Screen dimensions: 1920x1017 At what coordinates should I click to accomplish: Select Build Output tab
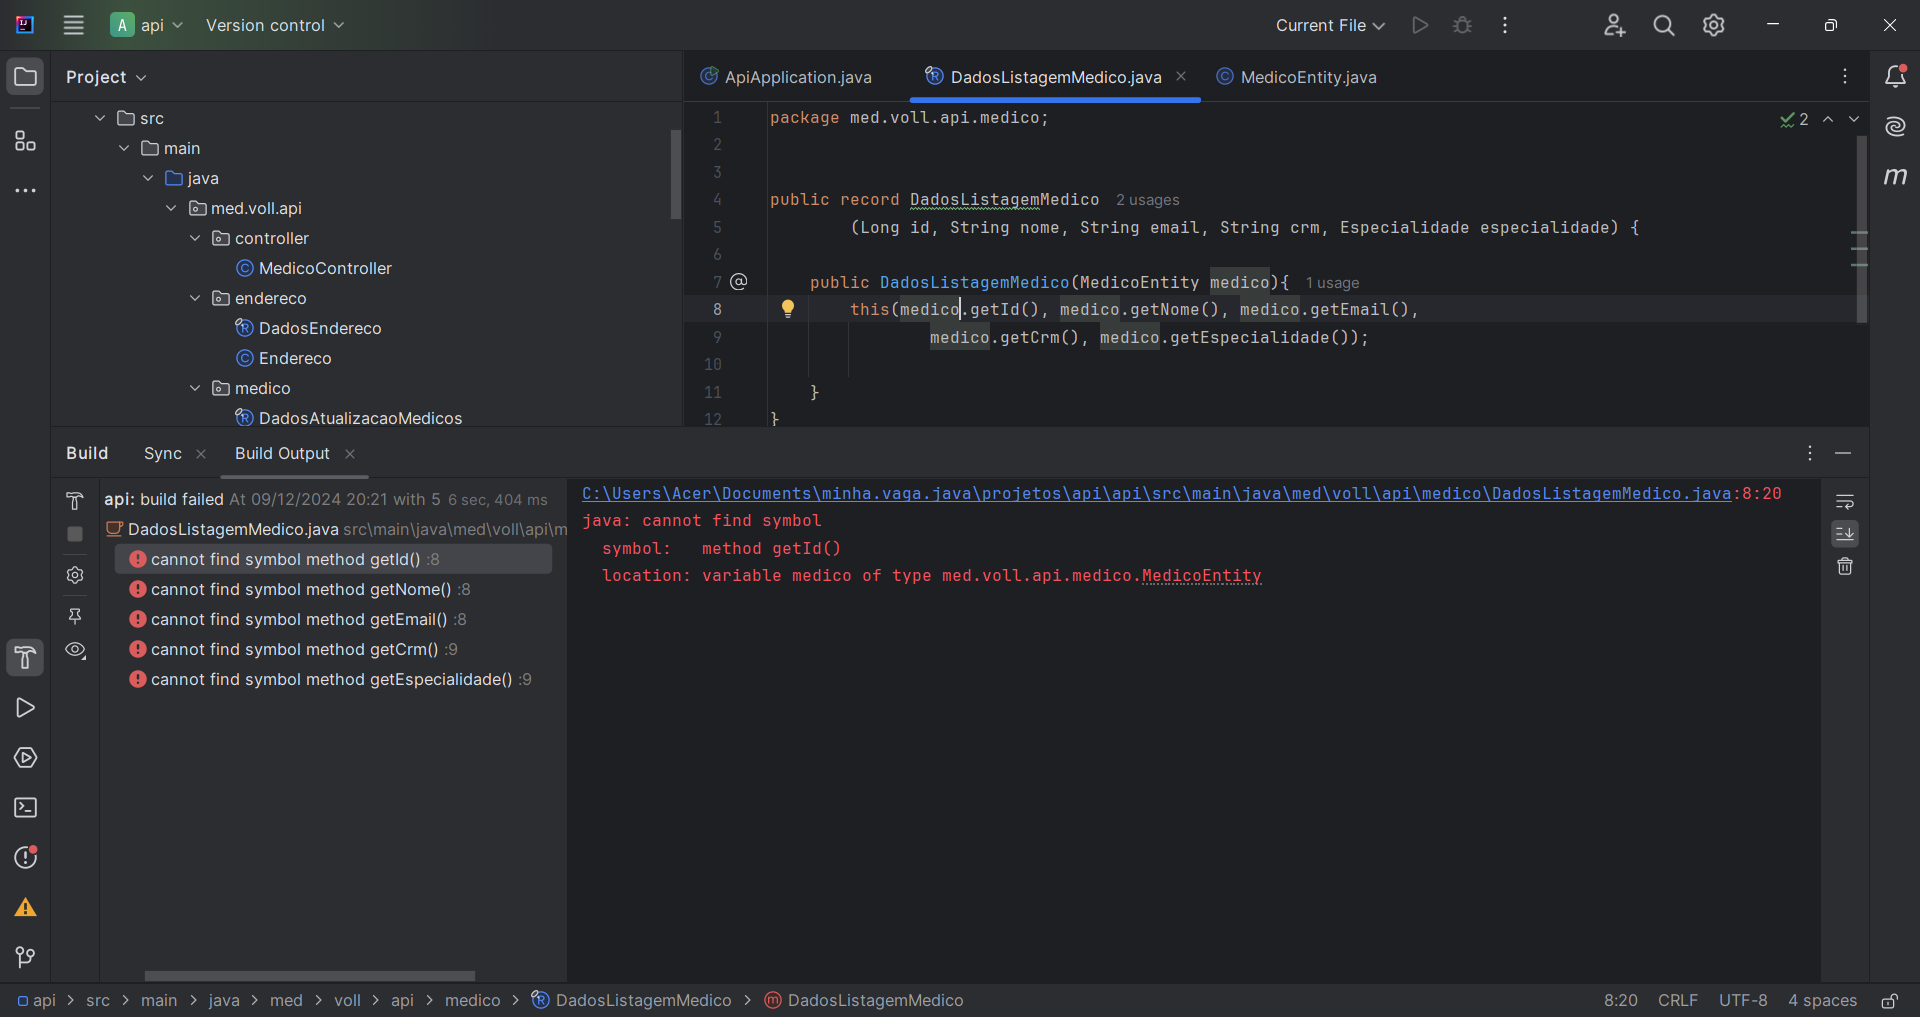(x=282, y=453)
